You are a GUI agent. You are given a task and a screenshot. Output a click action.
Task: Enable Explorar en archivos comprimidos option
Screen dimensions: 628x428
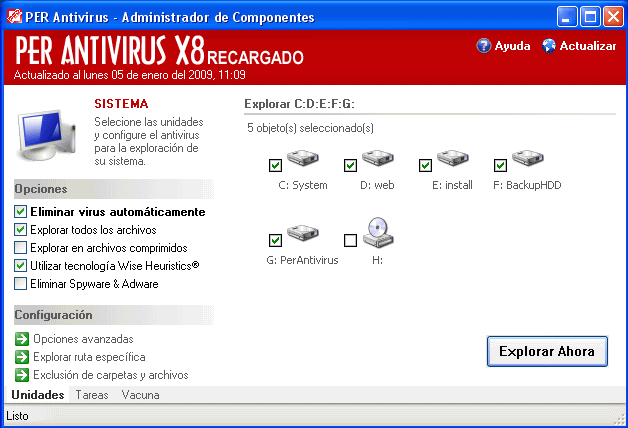tap(21, 248)
